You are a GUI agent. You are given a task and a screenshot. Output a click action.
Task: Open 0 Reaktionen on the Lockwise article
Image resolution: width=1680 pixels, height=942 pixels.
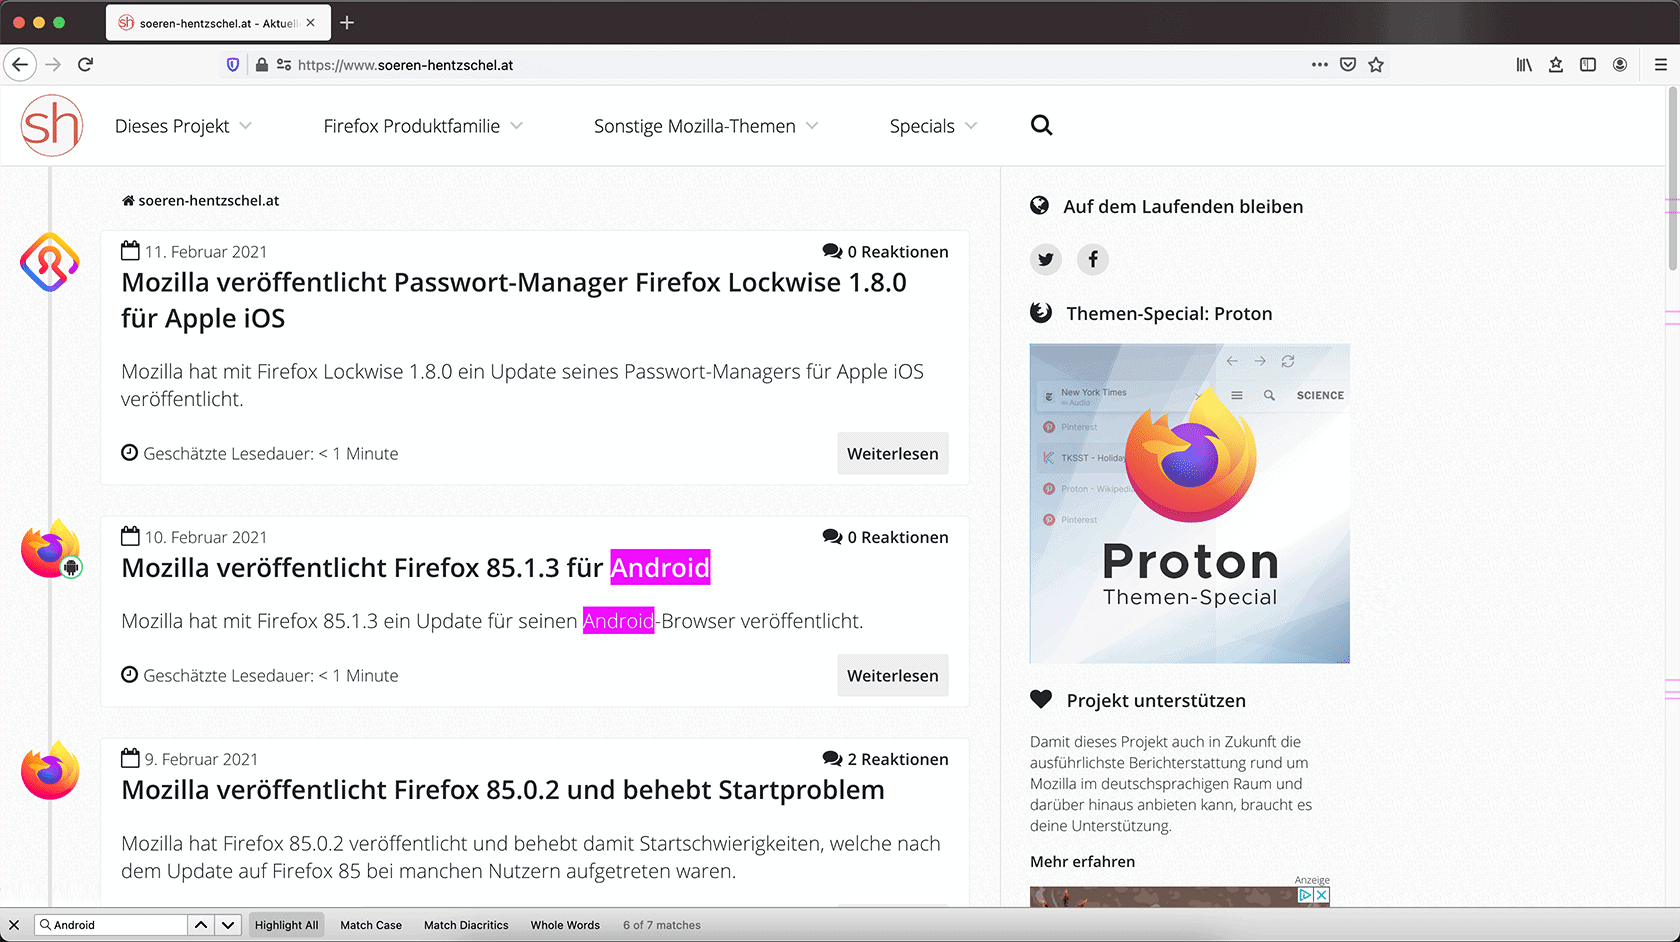(x=885, y=252)
